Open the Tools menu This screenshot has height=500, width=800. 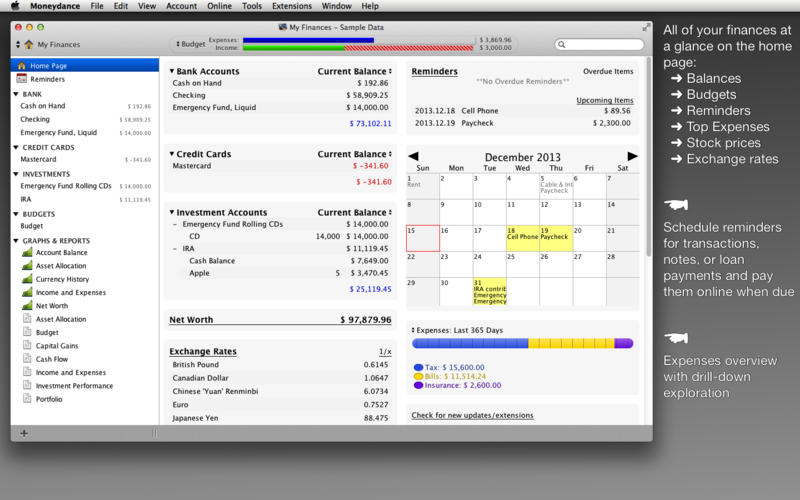252,6
